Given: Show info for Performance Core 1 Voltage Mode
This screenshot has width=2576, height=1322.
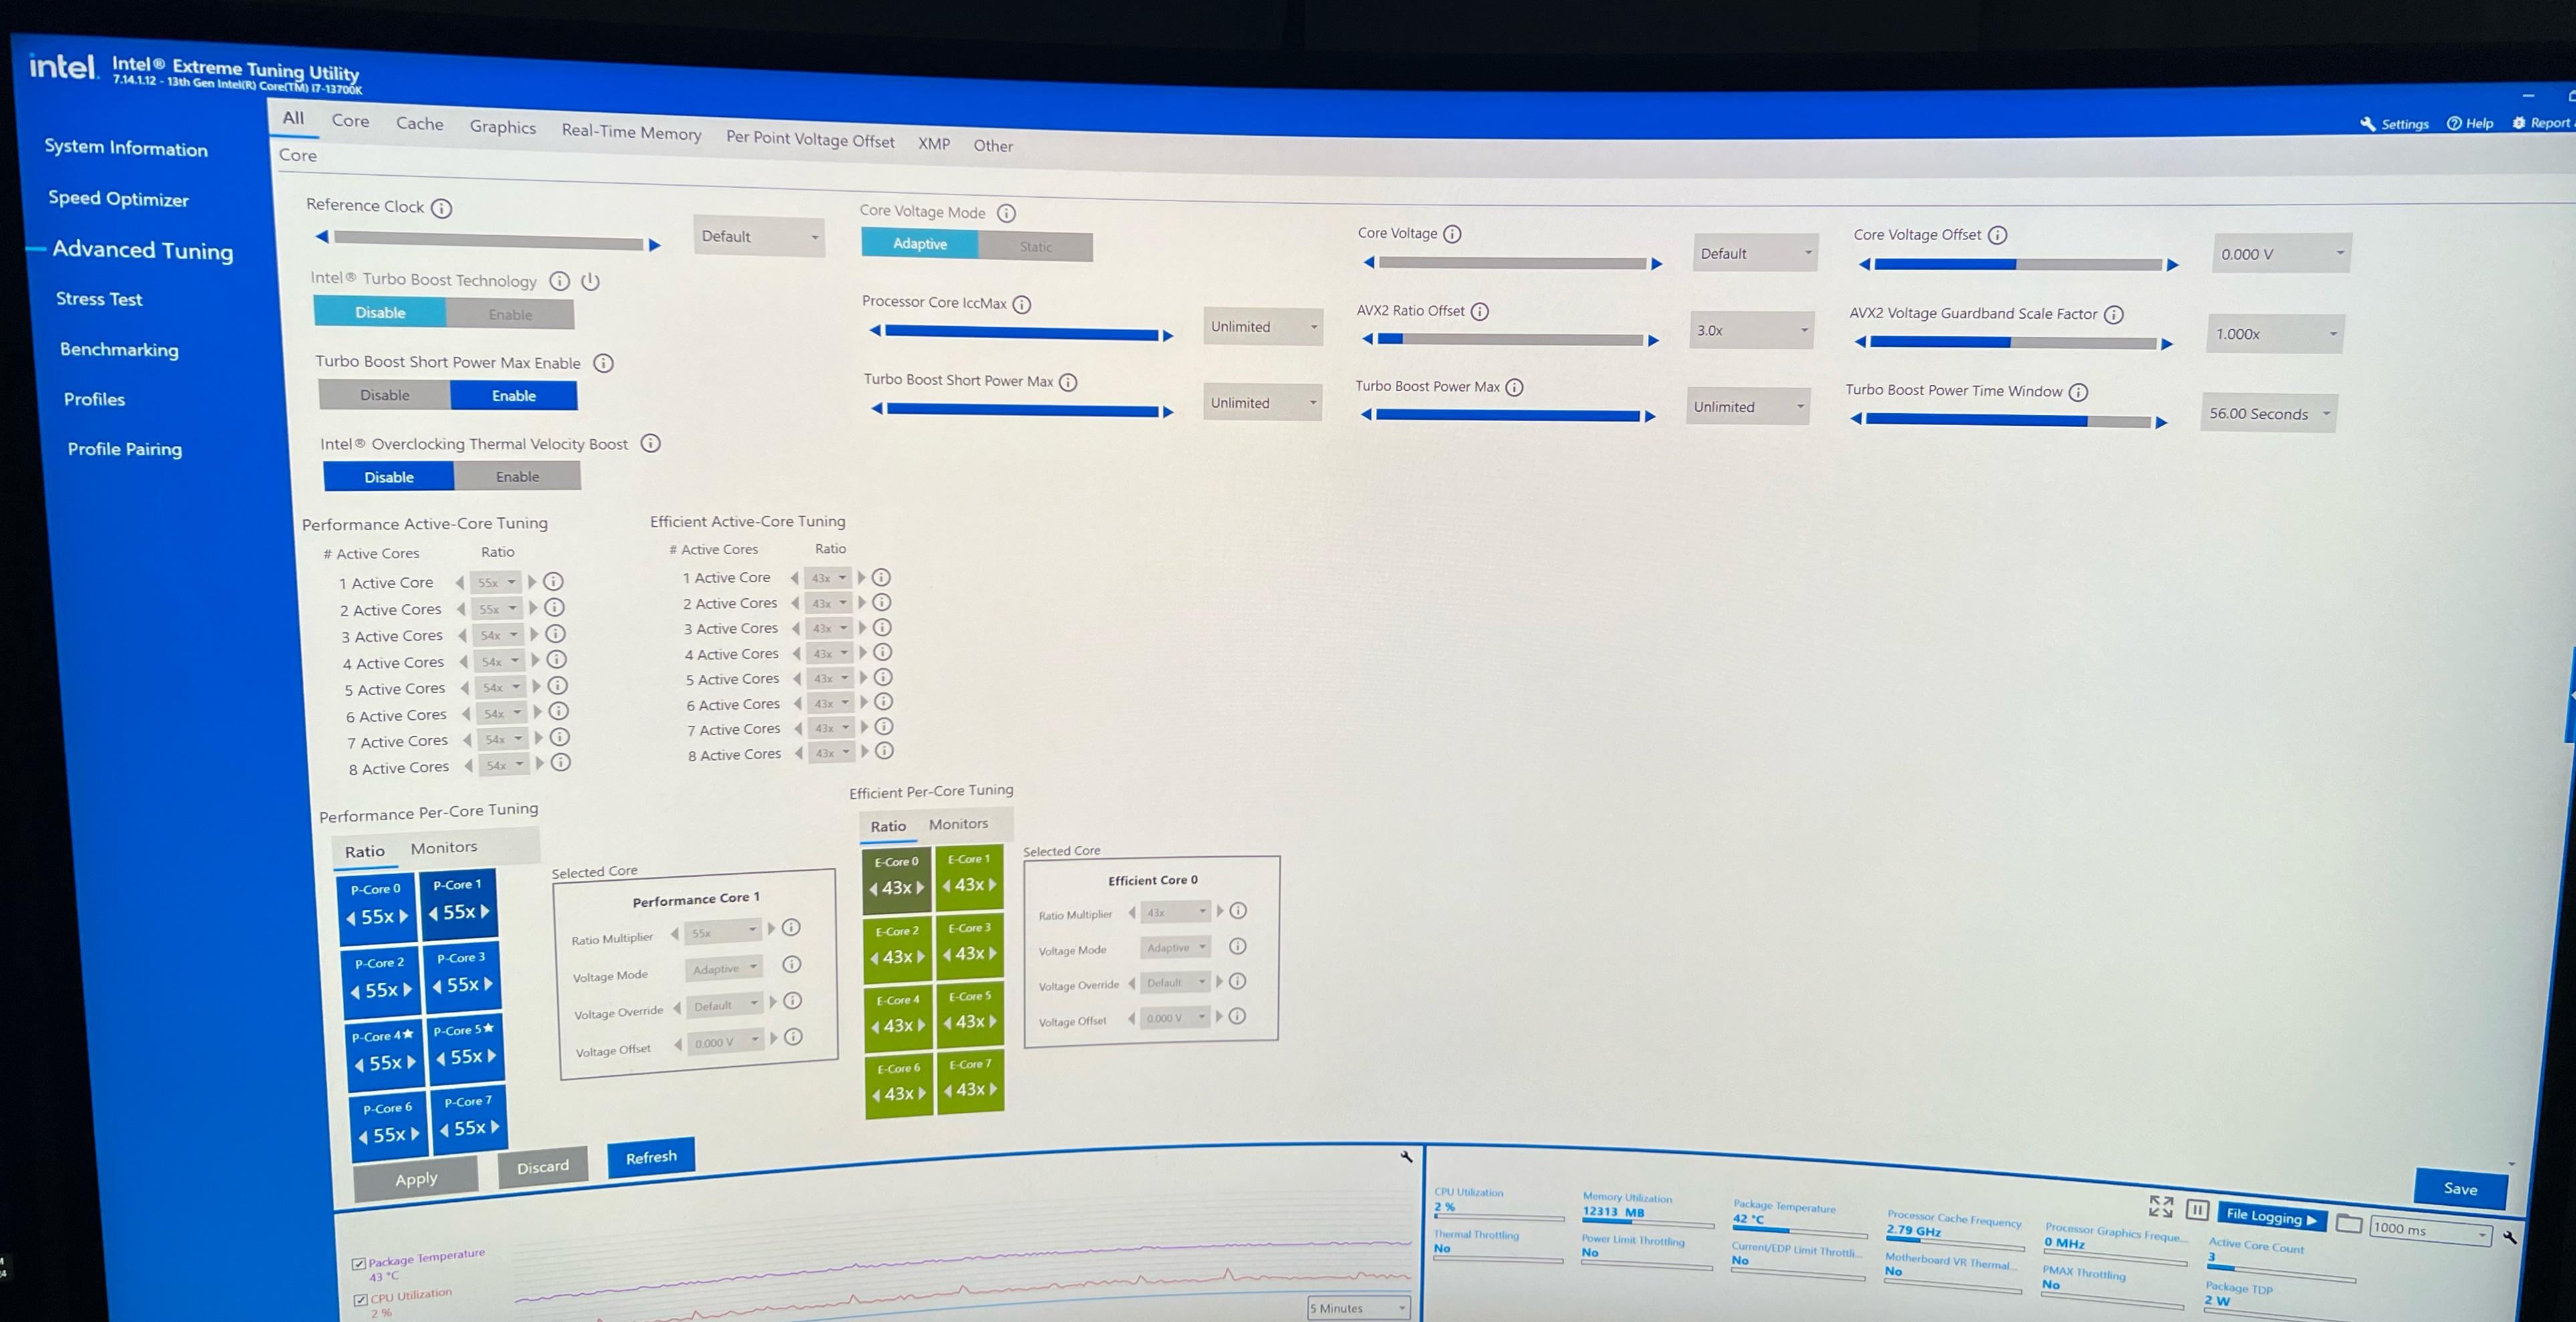Looking at the screenshot, I should [792, 964].
